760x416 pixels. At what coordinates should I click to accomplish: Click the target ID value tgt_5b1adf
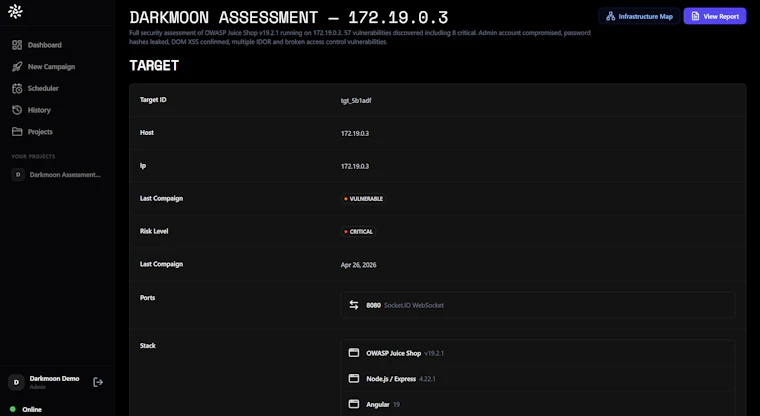pyautogui.click(x=356, y=100)
